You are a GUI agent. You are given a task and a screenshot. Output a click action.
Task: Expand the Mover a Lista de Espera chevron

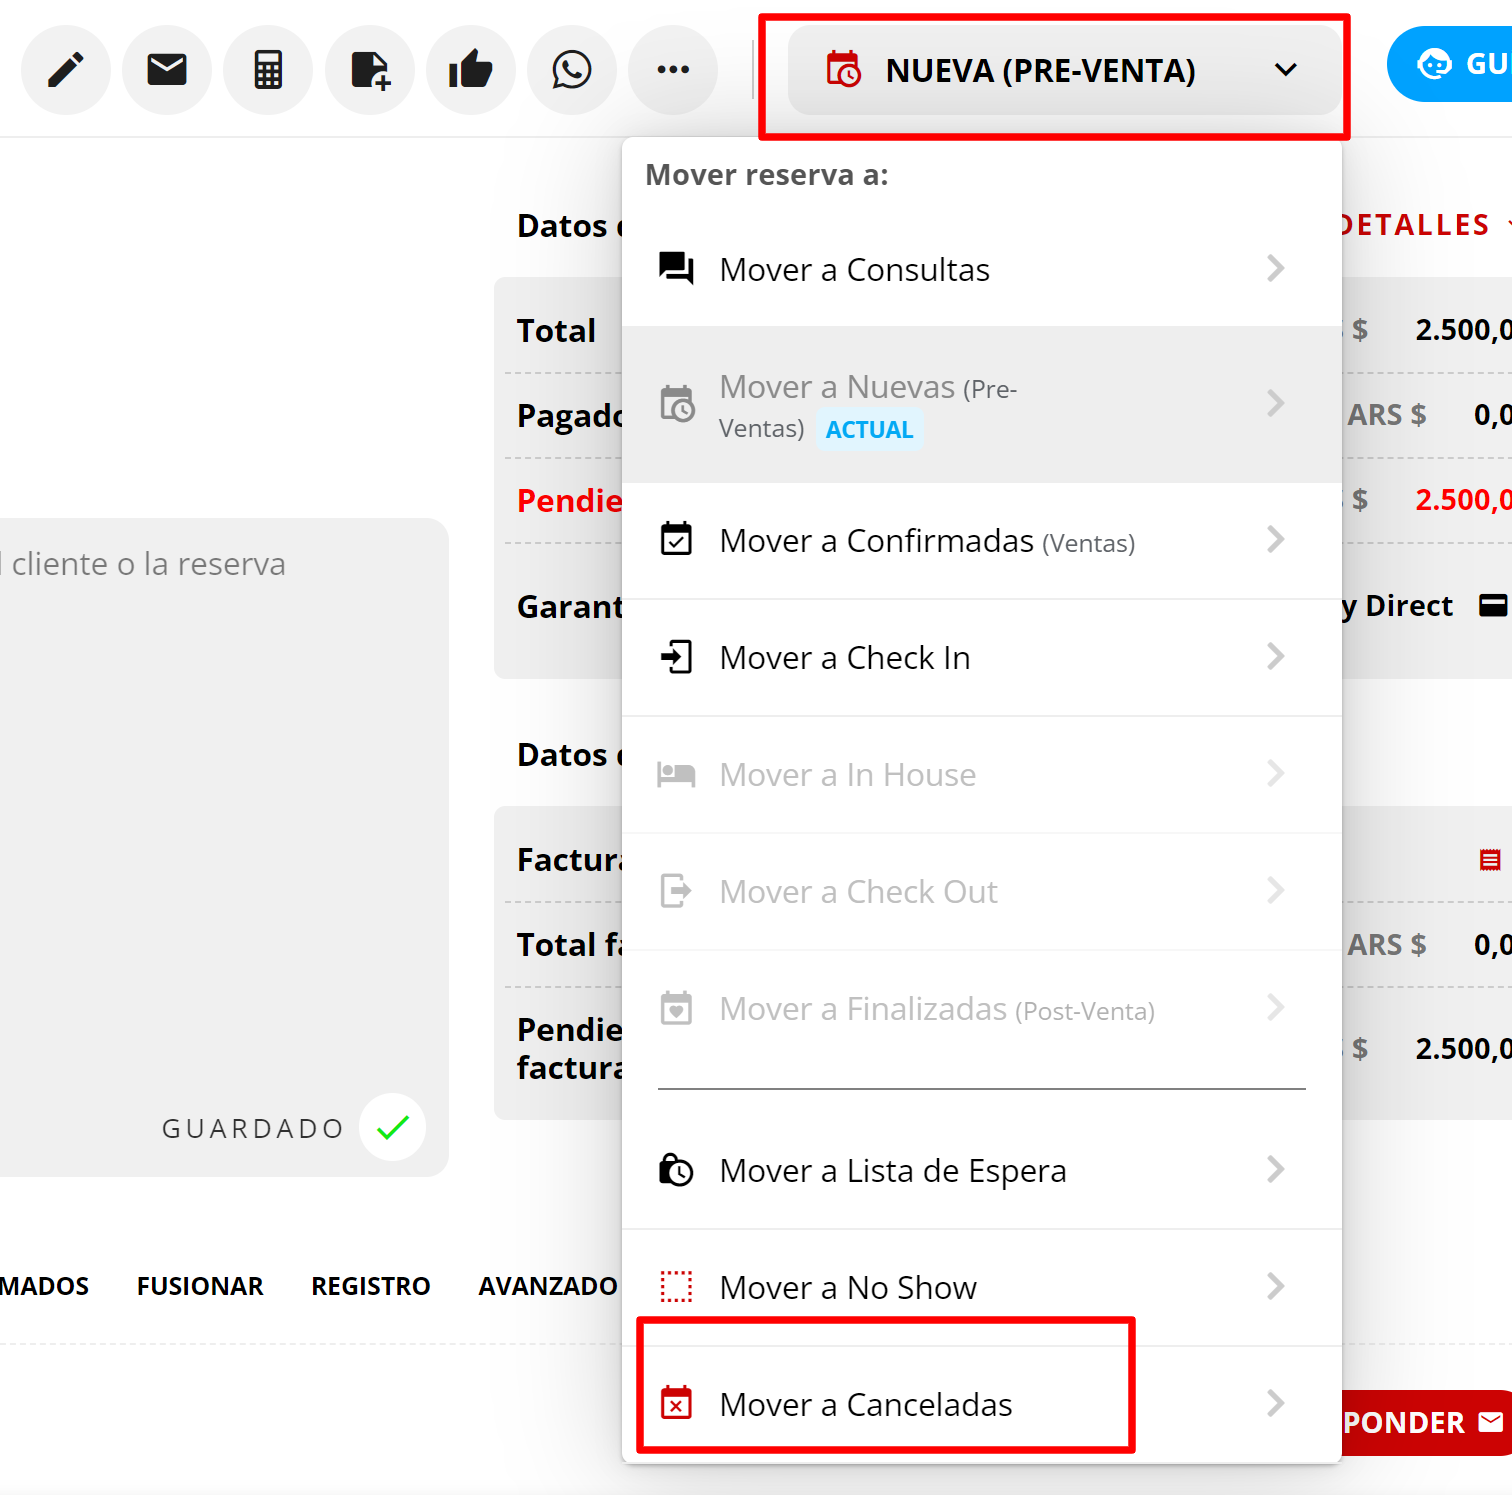point(1275,1169)
